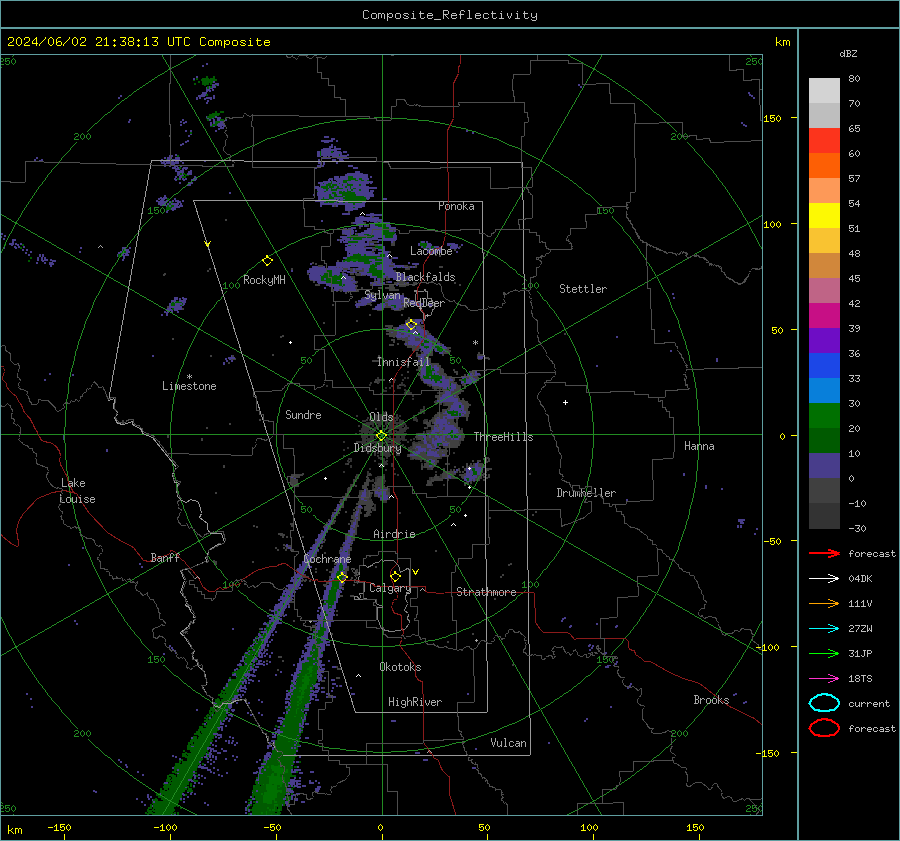This screenshot has height=841, width=900.
Task: Click the cyan 27ZW arrow in legend
Action: pyautogui.click(x=824, y=629)
